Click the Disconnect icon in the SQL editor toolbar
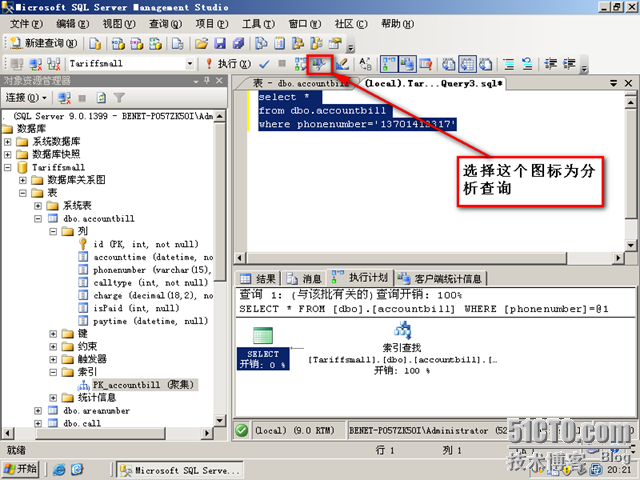This screenshot has width=640, height=480. [36, 64]
